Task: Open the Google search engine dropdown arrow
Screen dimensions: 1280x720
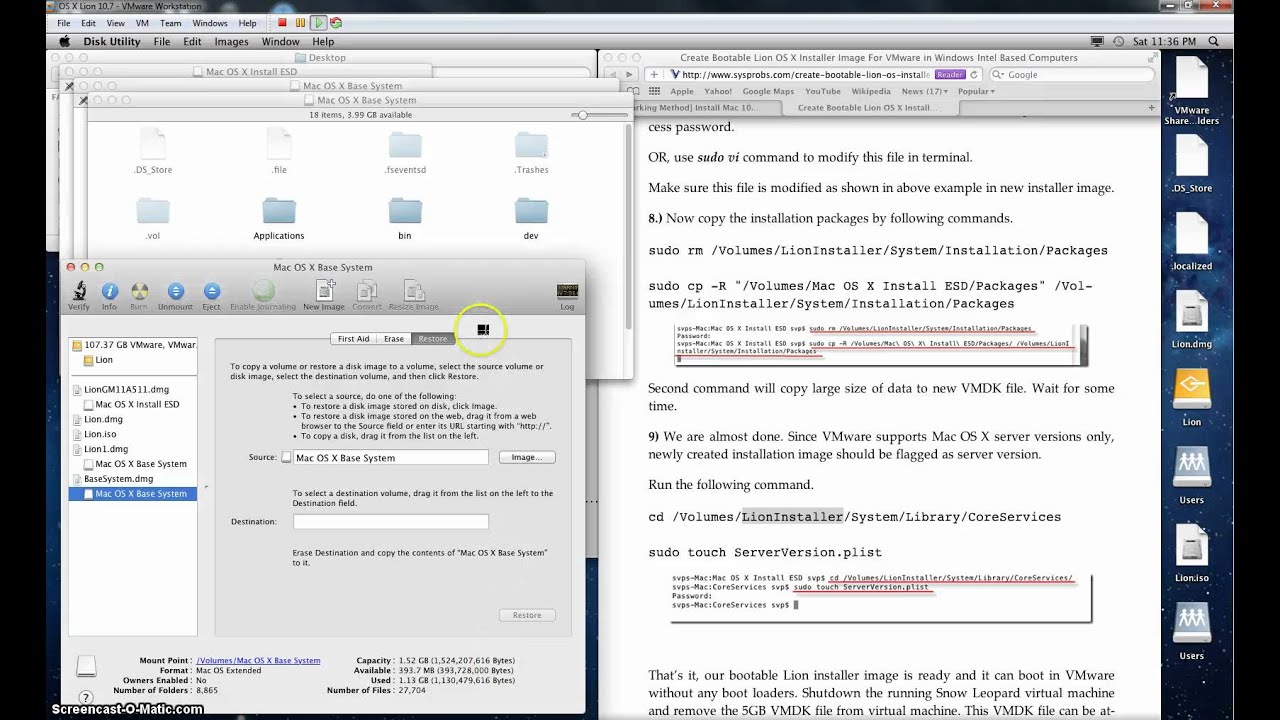Action: tap(1000, 75)
